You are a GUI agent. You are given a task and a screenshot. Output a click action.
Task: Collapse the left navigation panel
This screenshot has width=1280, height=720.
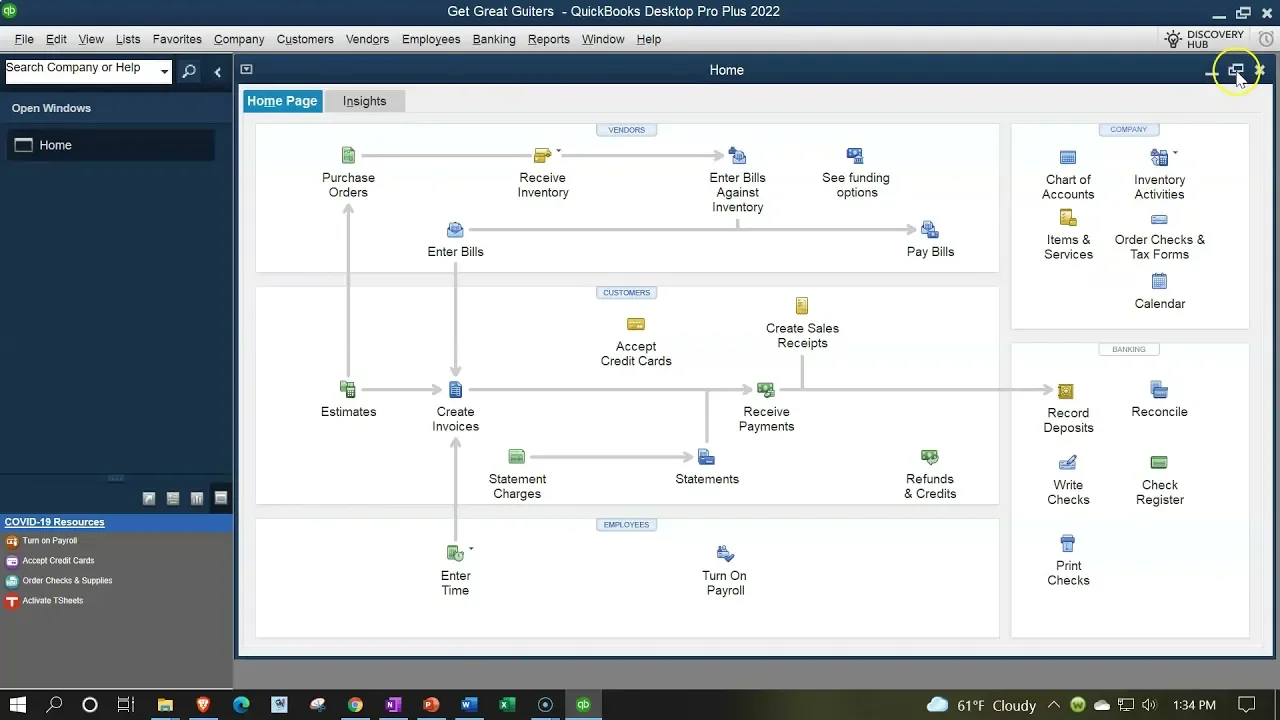click(218, 72)
